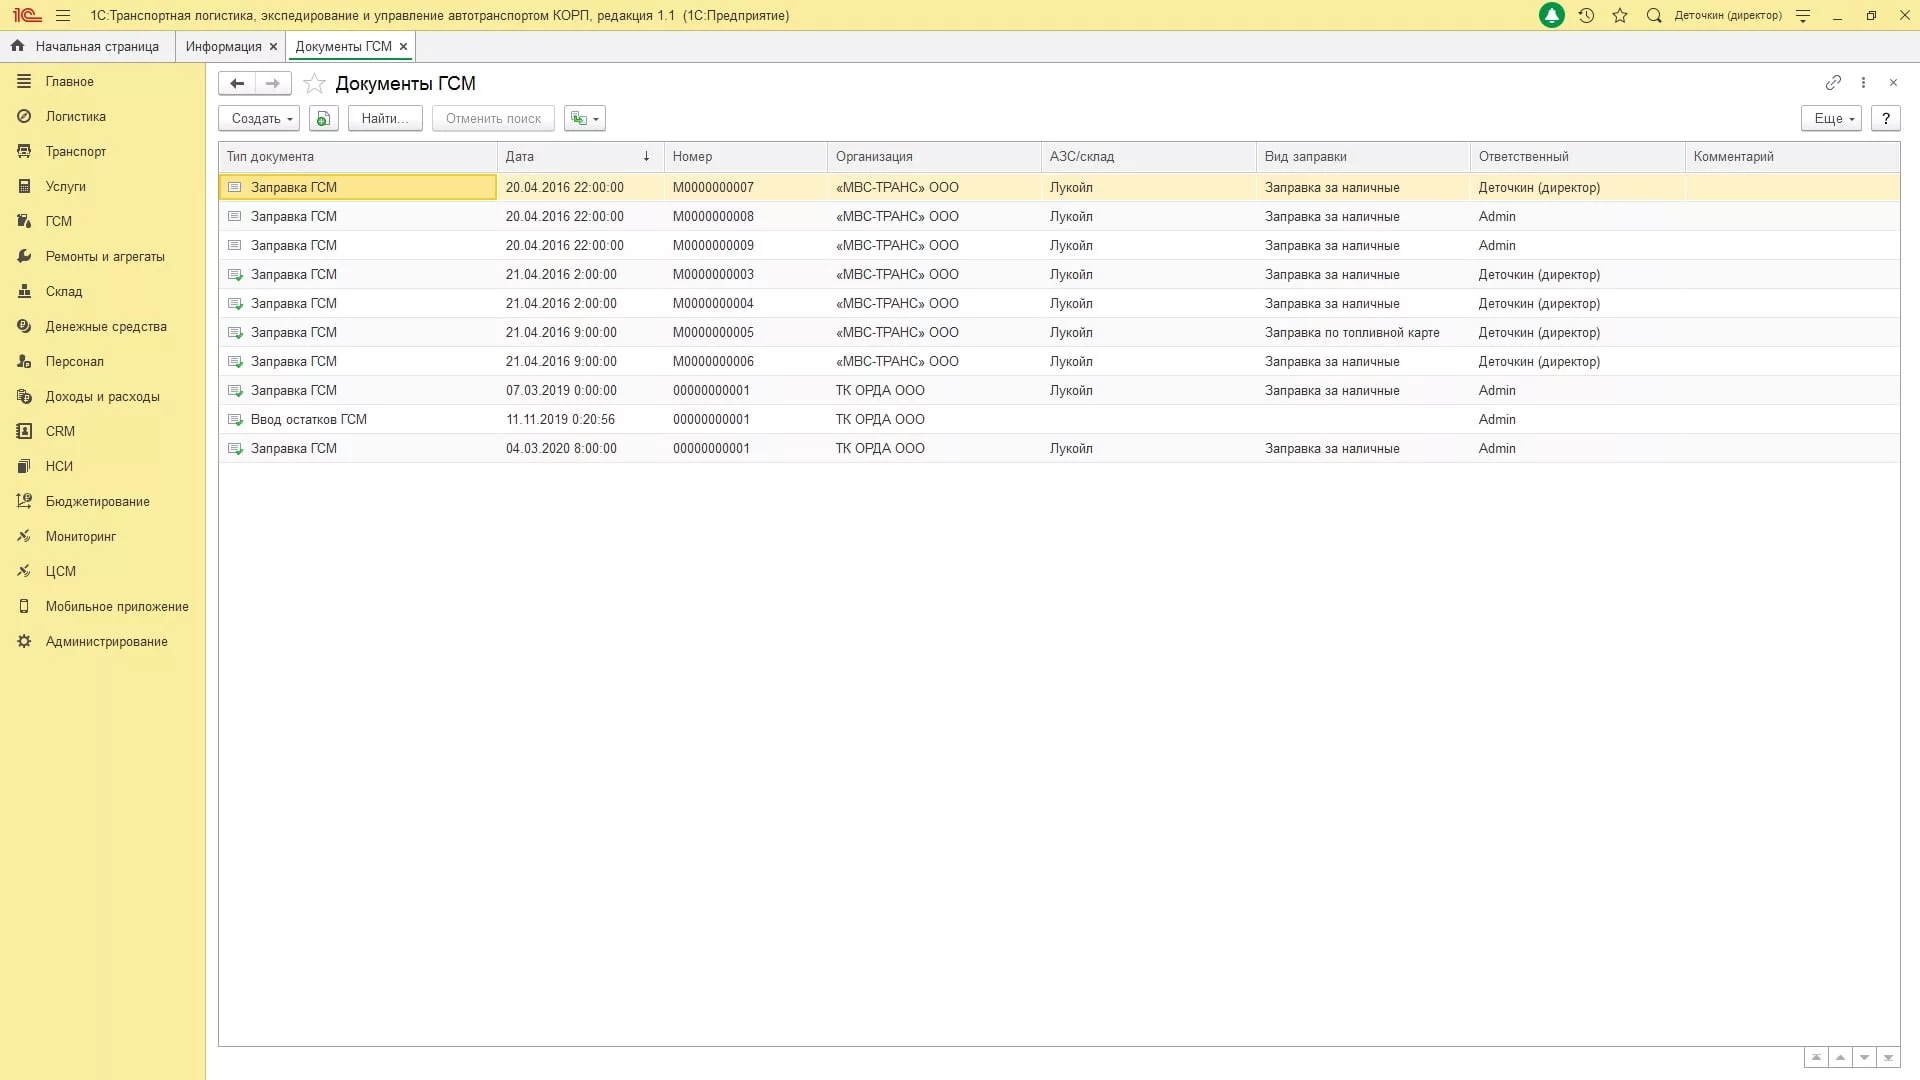Click the notifications bell icon
1920x1080 pixels.
(x=1552, y=15)
